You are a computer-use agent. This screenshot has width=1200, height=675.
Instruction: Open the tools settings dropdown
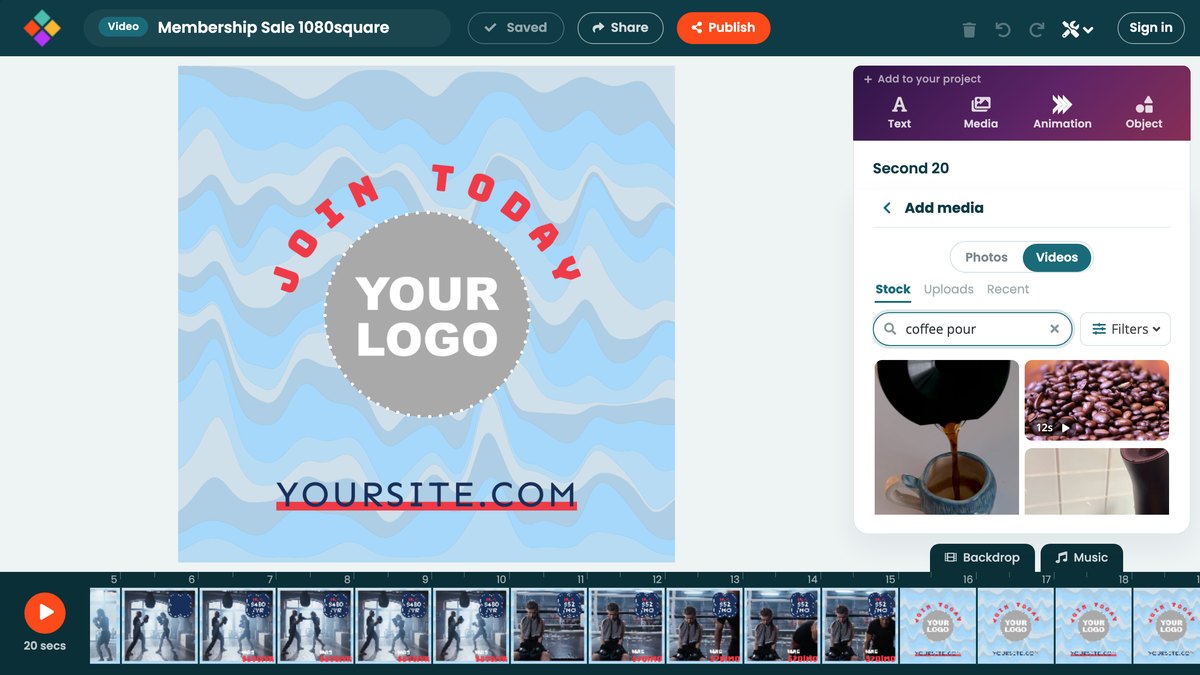coord(1077,29)
